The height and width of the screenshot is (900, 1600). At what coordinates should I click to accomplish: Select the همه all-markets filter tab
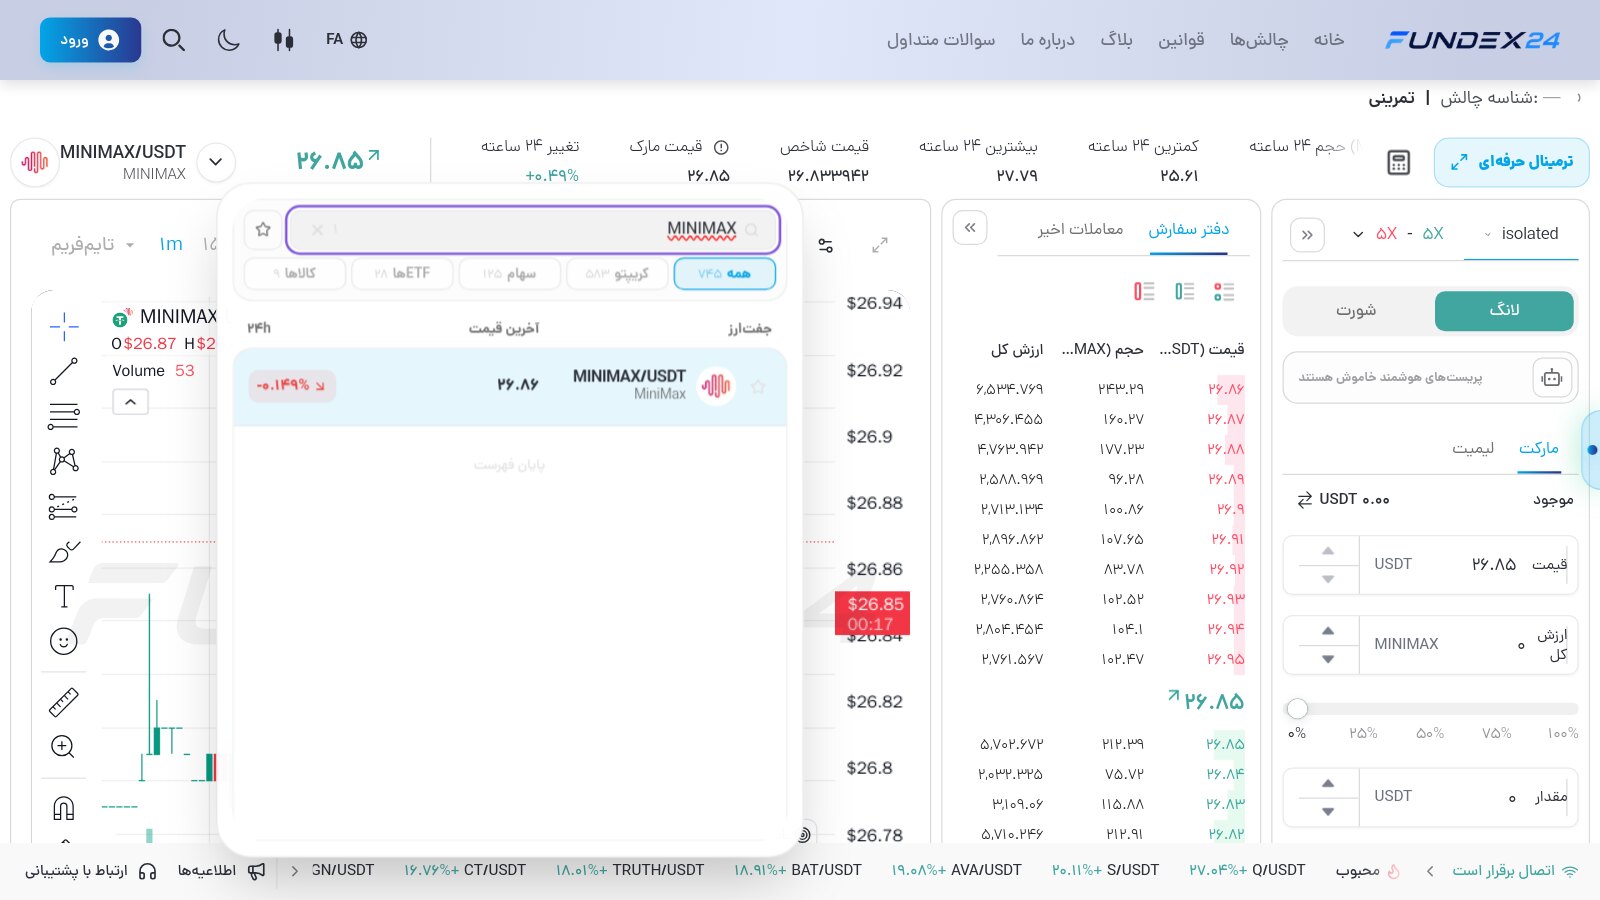[725, 274]
